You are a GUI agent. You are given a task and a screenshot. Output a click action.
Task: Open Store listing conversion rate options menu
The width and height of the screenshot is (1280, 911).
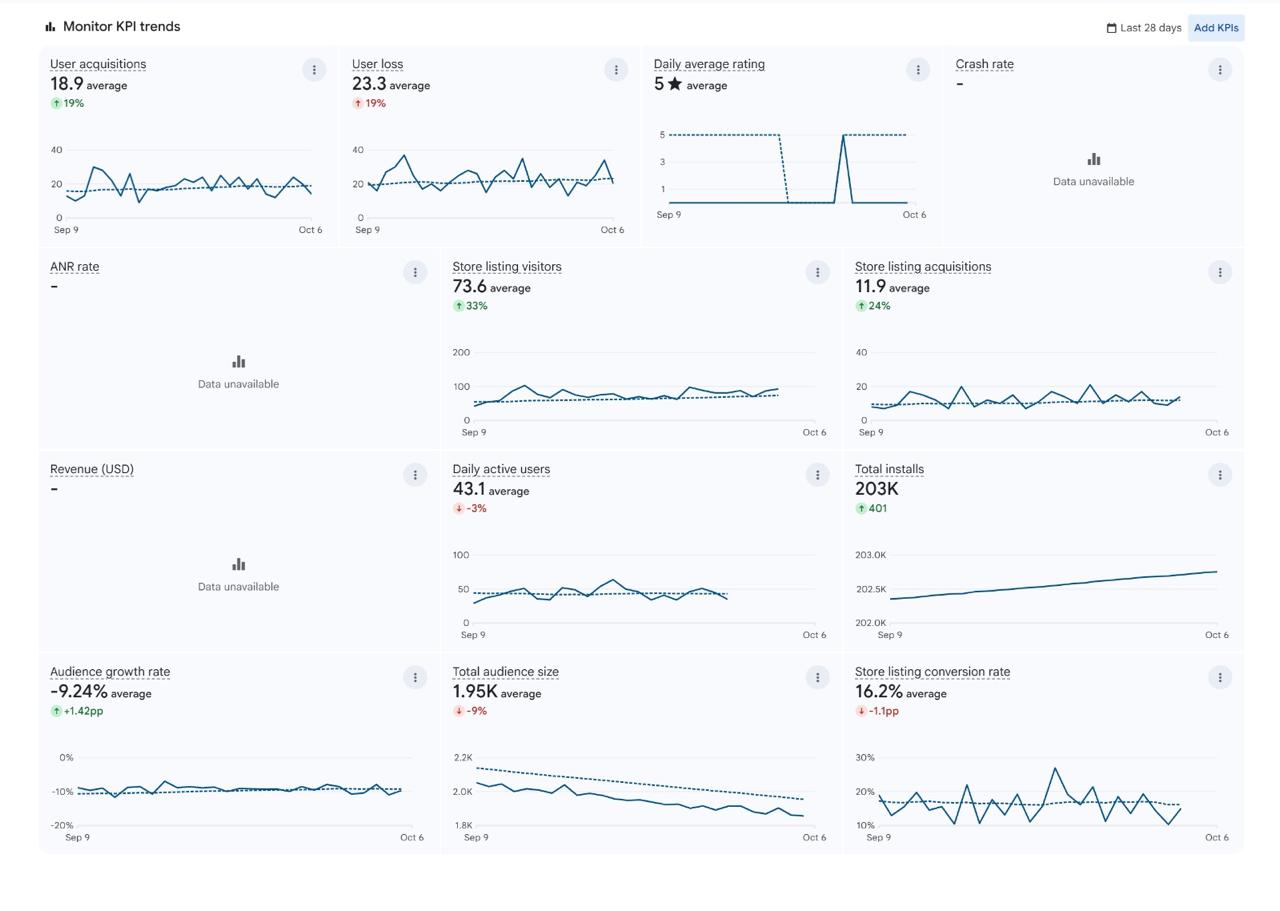pos(1219,677)
